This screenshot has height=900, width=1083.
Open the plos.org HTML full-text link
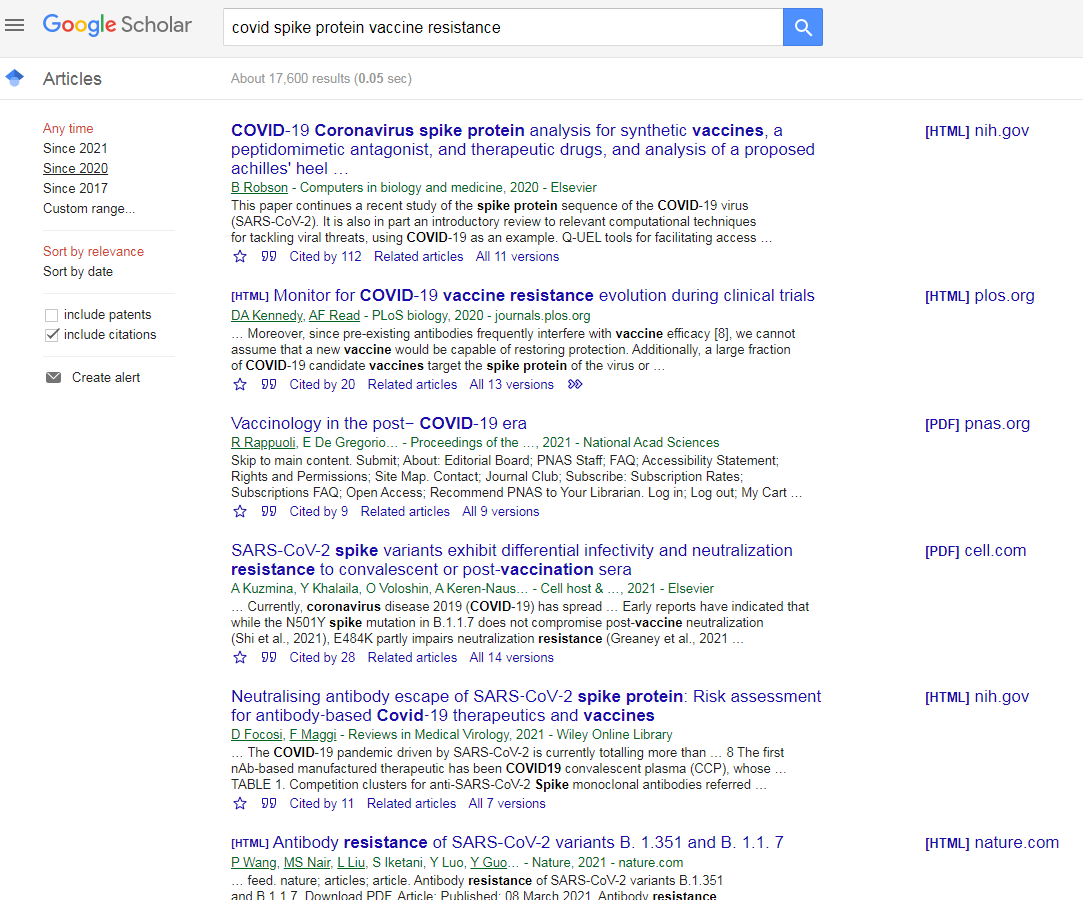click(979, 296)
